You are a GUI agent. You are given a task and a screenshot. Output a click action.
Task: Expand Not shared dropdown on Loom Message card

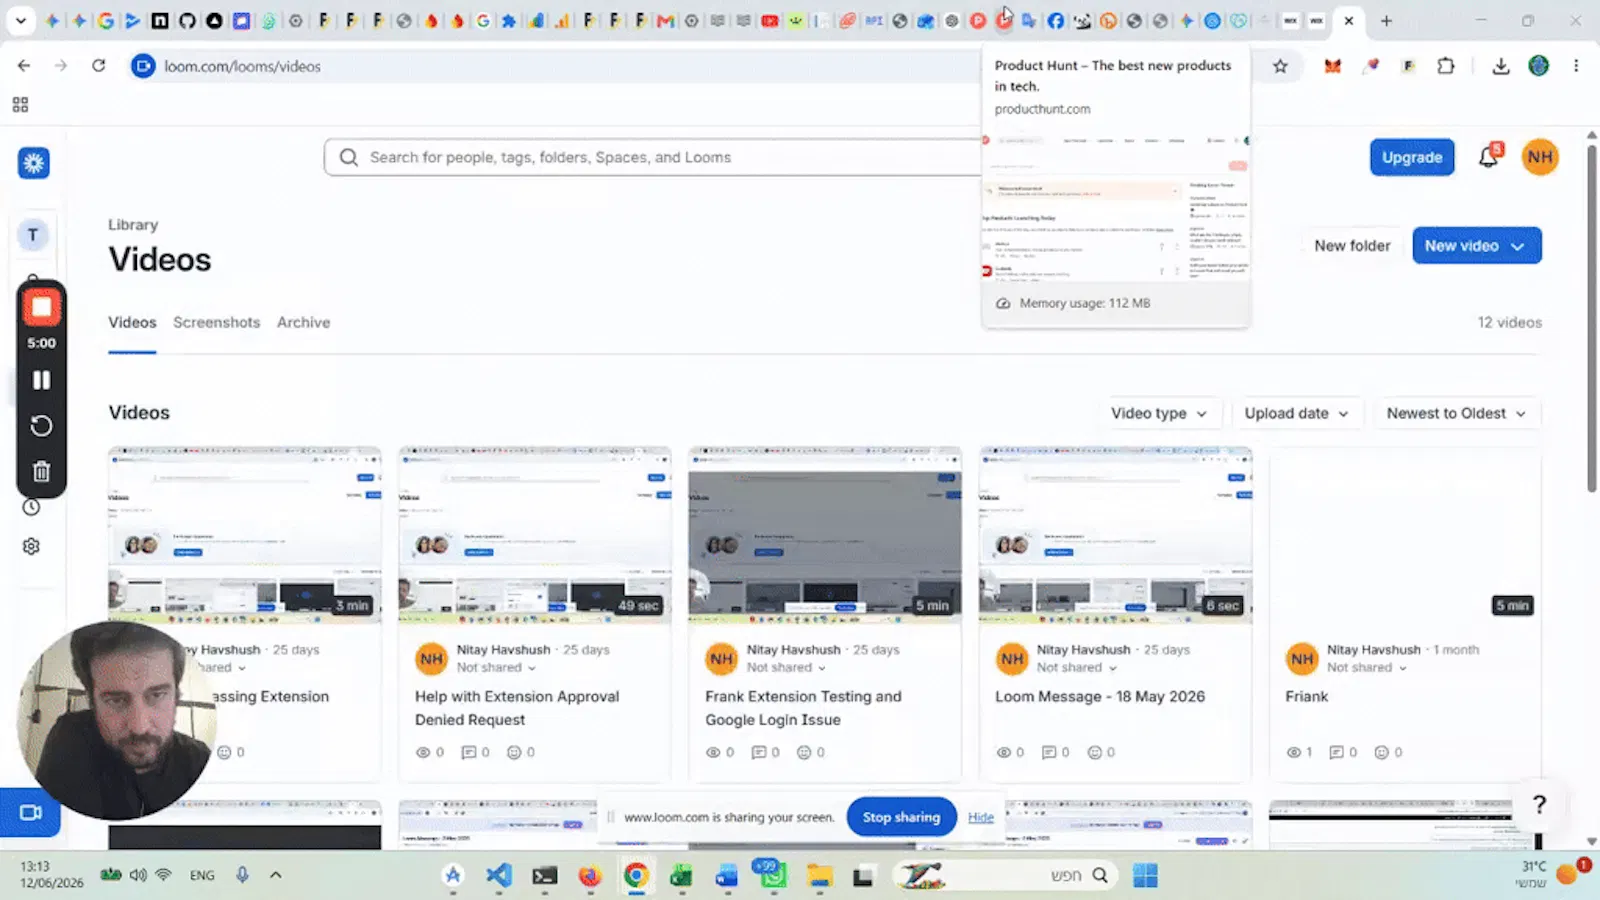coord(1076,668)
